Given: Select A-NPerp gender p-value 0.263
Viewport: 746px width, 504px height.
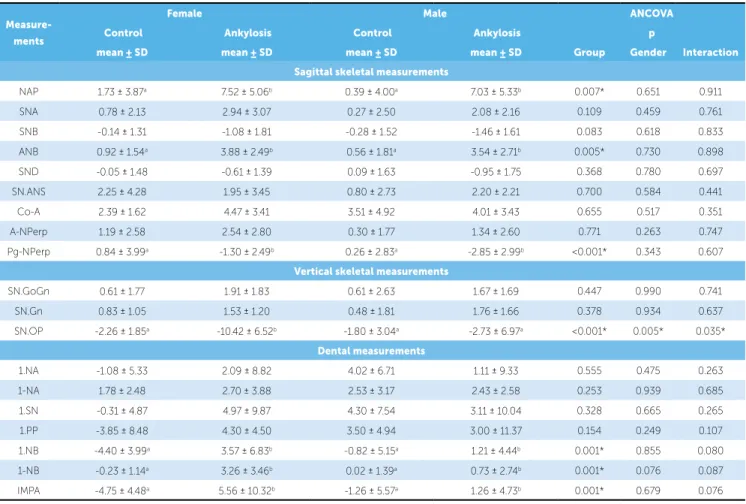Looking at the screenshot, I should point(648,231).
